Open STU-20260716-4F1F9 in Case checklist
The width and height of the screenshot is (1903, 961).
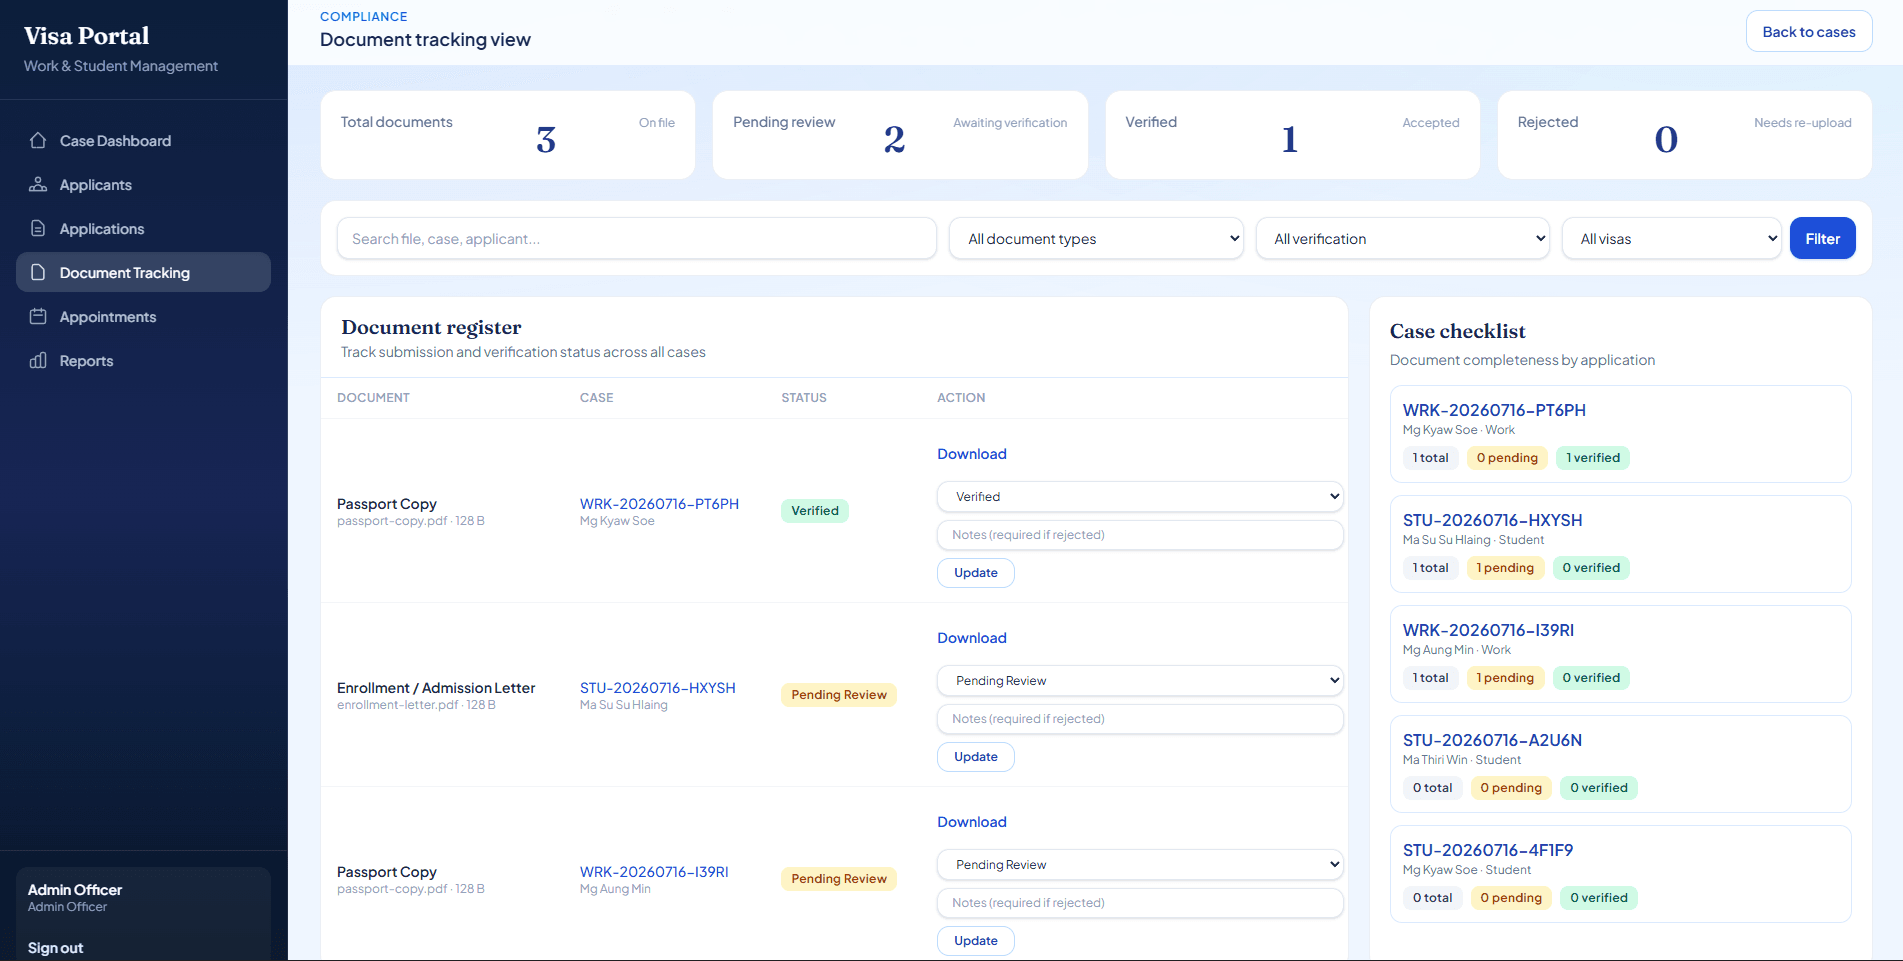coord(1488,850)
